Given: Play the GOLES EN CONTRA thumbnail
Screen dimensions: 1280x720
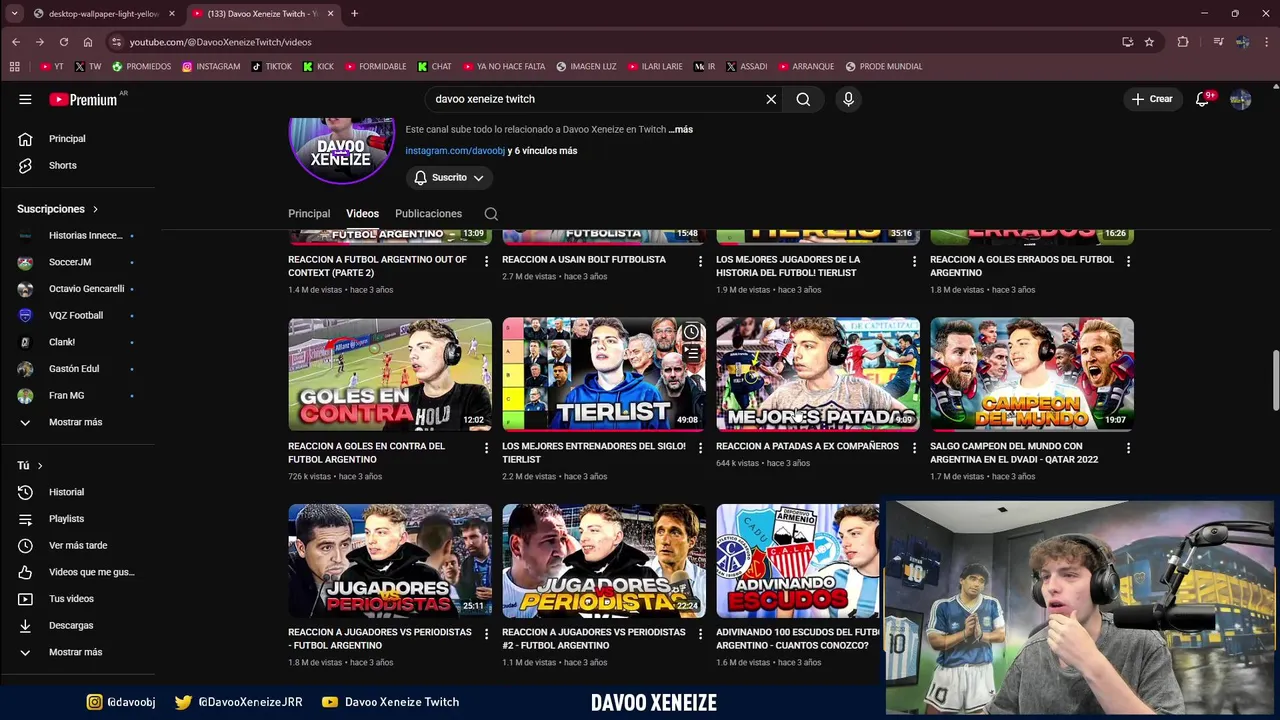Looking at the screenshot, I should pos(390,374).
